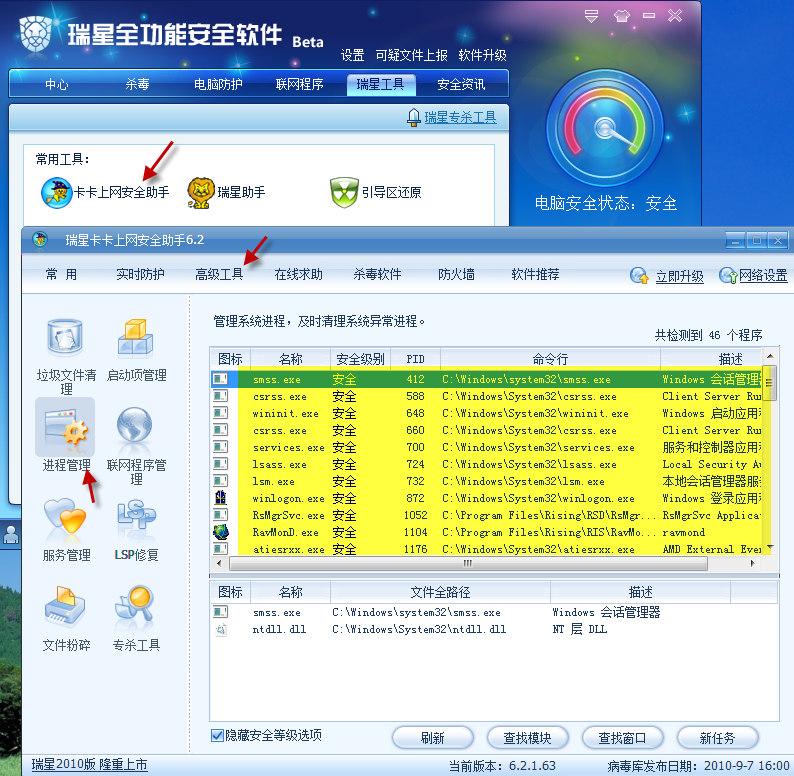
Task: Click process list vertical scrollbar down arrow
Action: pos(770,548)
